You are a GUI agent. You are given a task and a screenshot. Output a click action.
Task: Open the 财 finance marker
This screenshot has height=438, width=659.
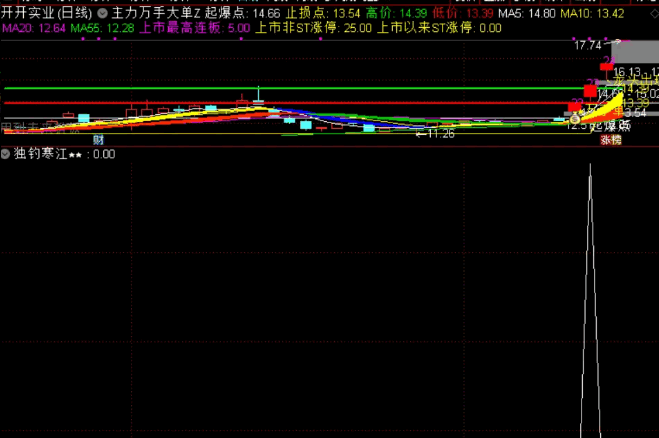tap(98, 140)
